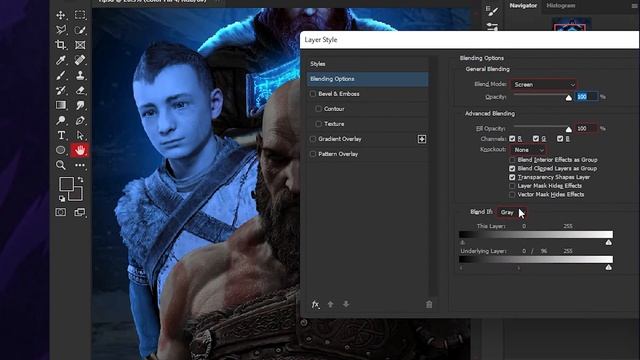Select Blending Options in the list
Screen dimensions: 640x360
tap(367, 79)
